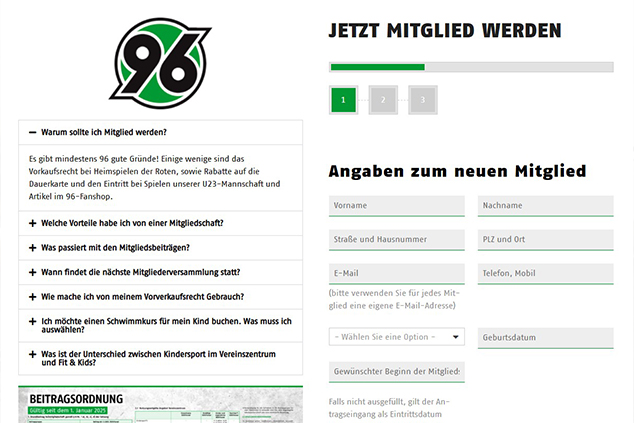
Task: Open the 'Wählen Sie eine Option' dropdown
Action: [397, 337]
